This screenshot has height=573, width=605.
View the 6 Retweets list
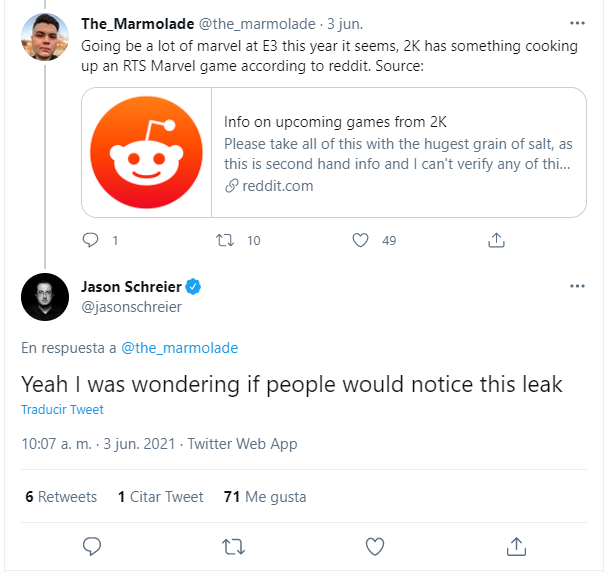[x=61, y=497]
